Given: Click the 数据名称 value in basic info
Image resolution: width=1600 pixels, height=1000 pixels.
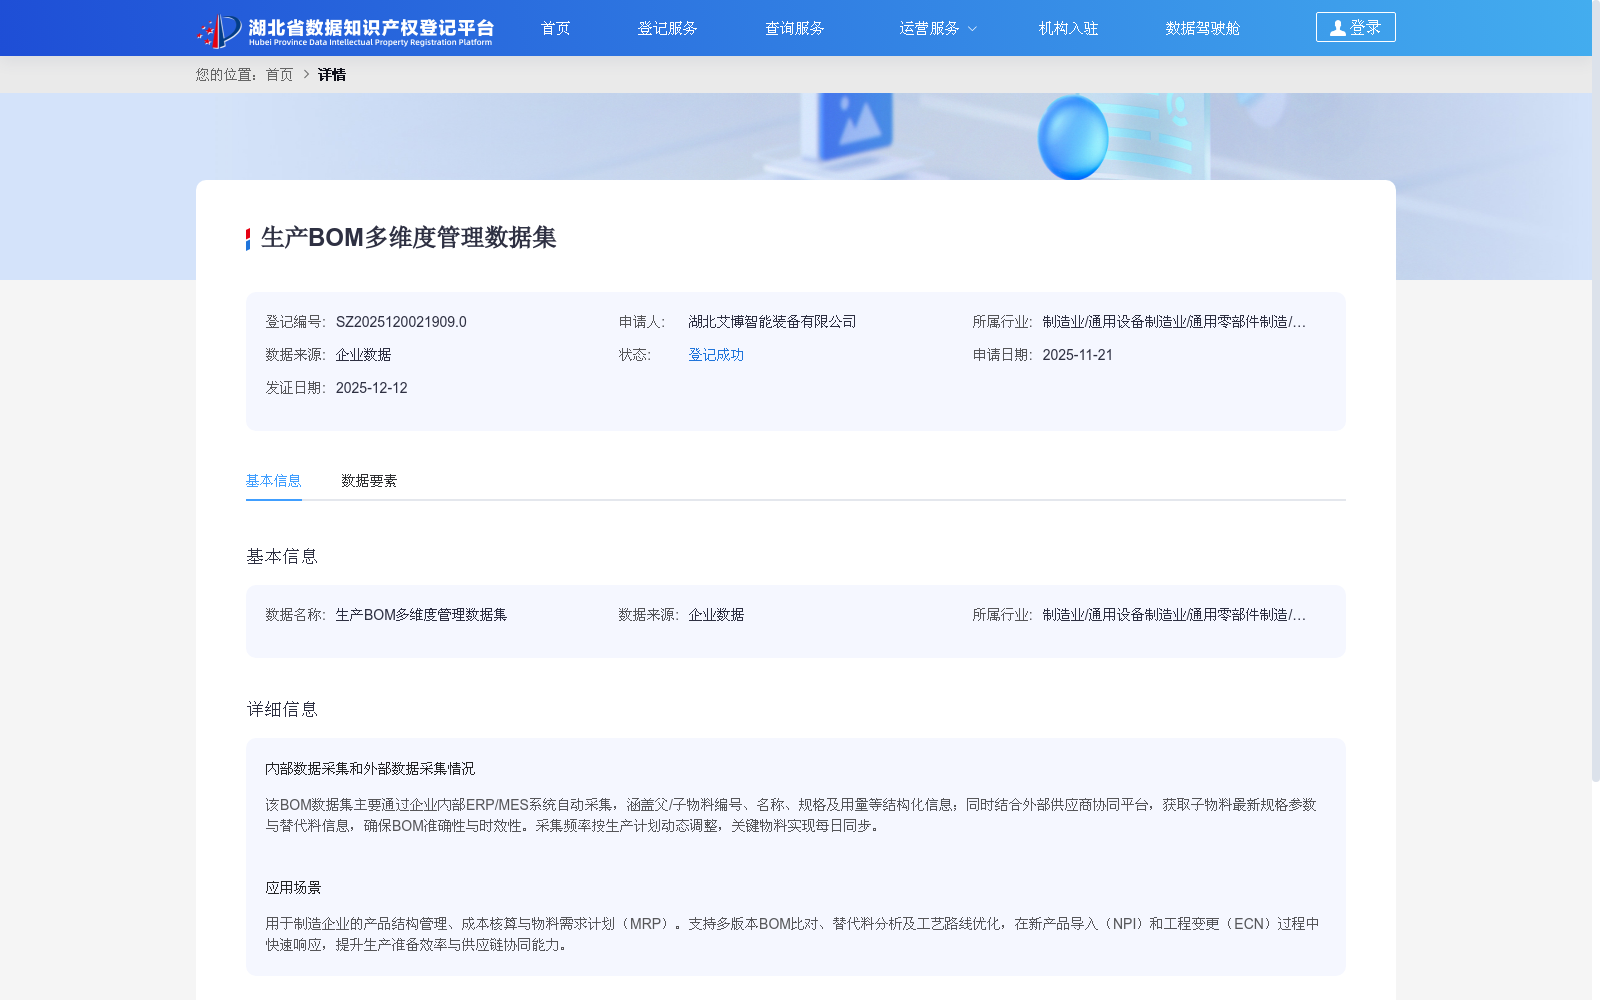Looking at the screenshot, I should click(x=421, y=615).
